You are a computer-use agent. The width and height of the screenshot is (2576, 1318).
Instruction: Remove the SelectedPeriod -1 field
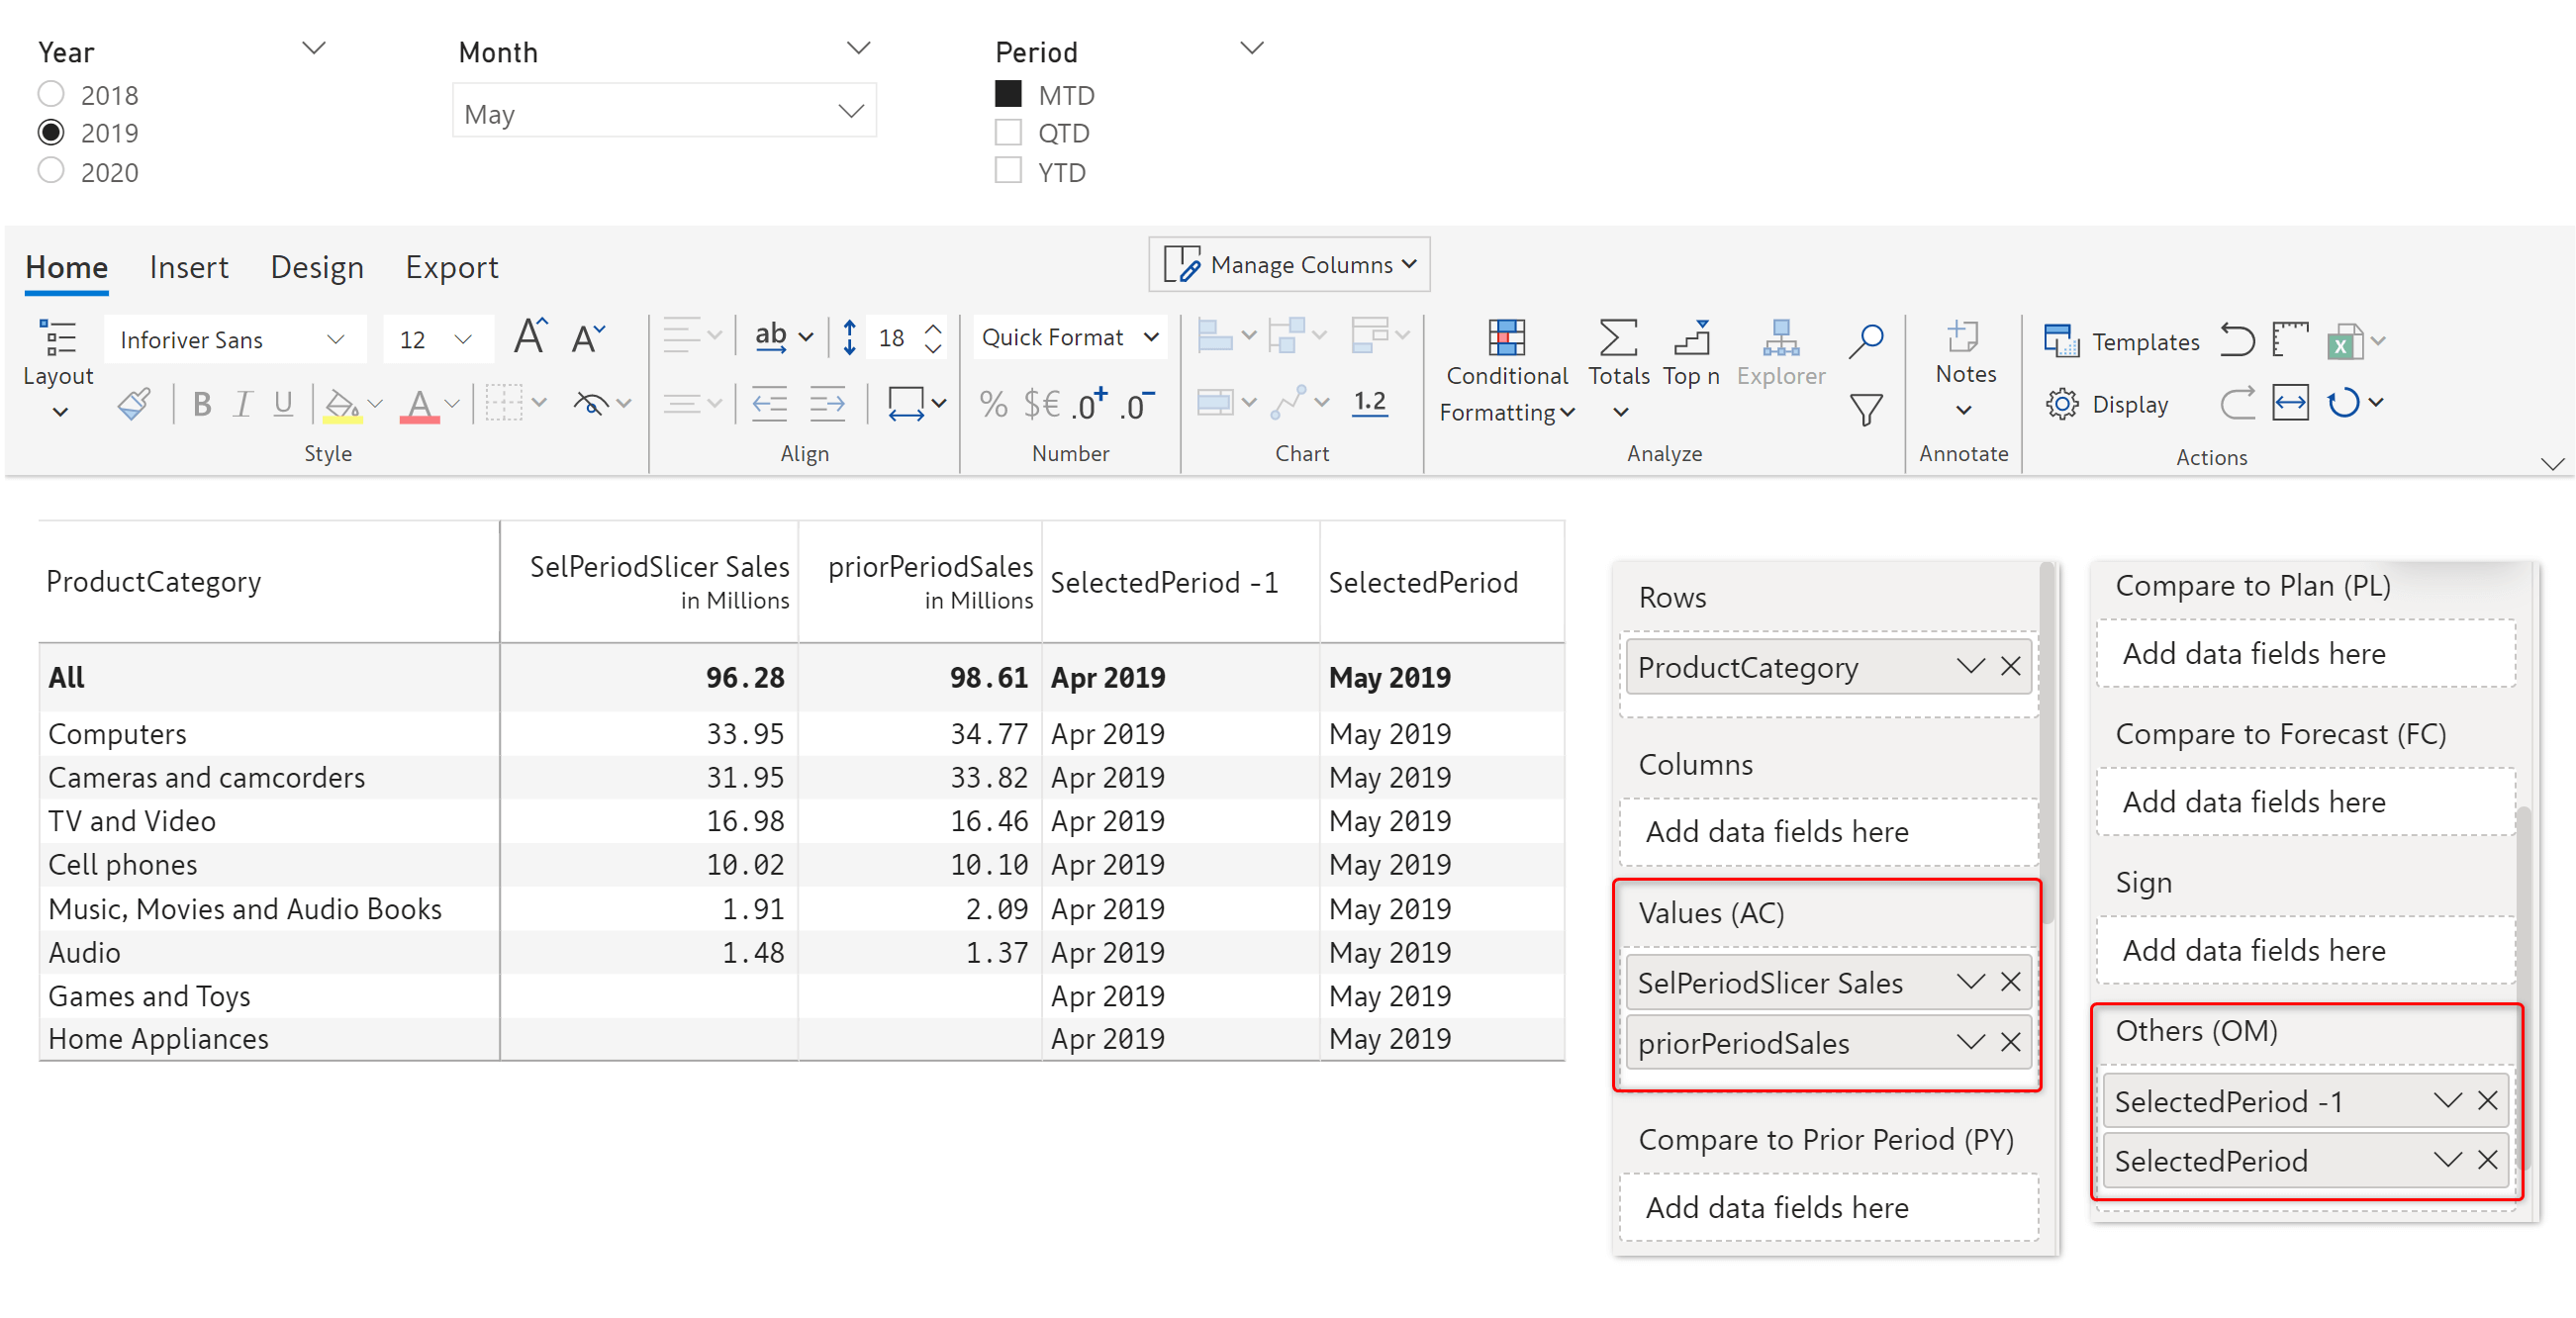2487,1101
